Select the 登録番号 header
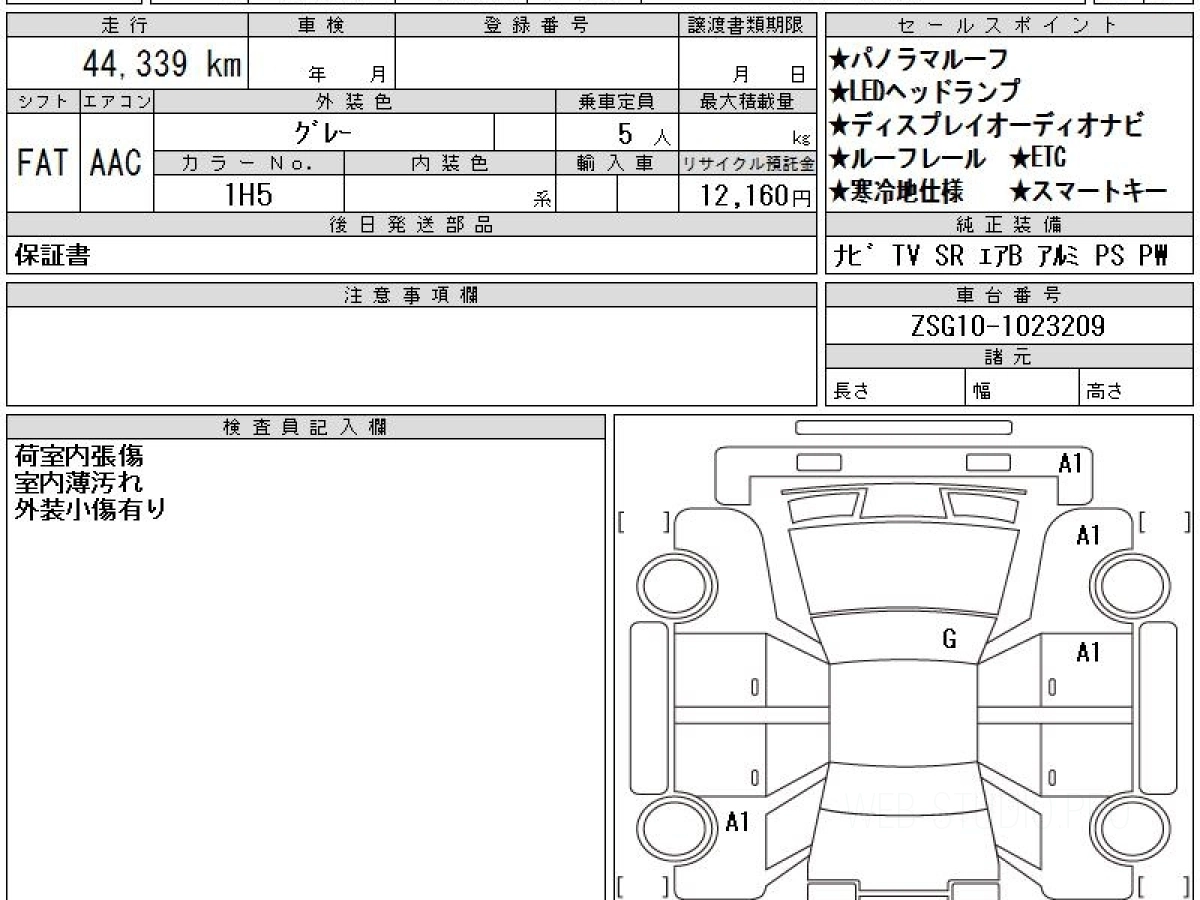Viewport: 1200px width, 900px height. click(537, 26)
